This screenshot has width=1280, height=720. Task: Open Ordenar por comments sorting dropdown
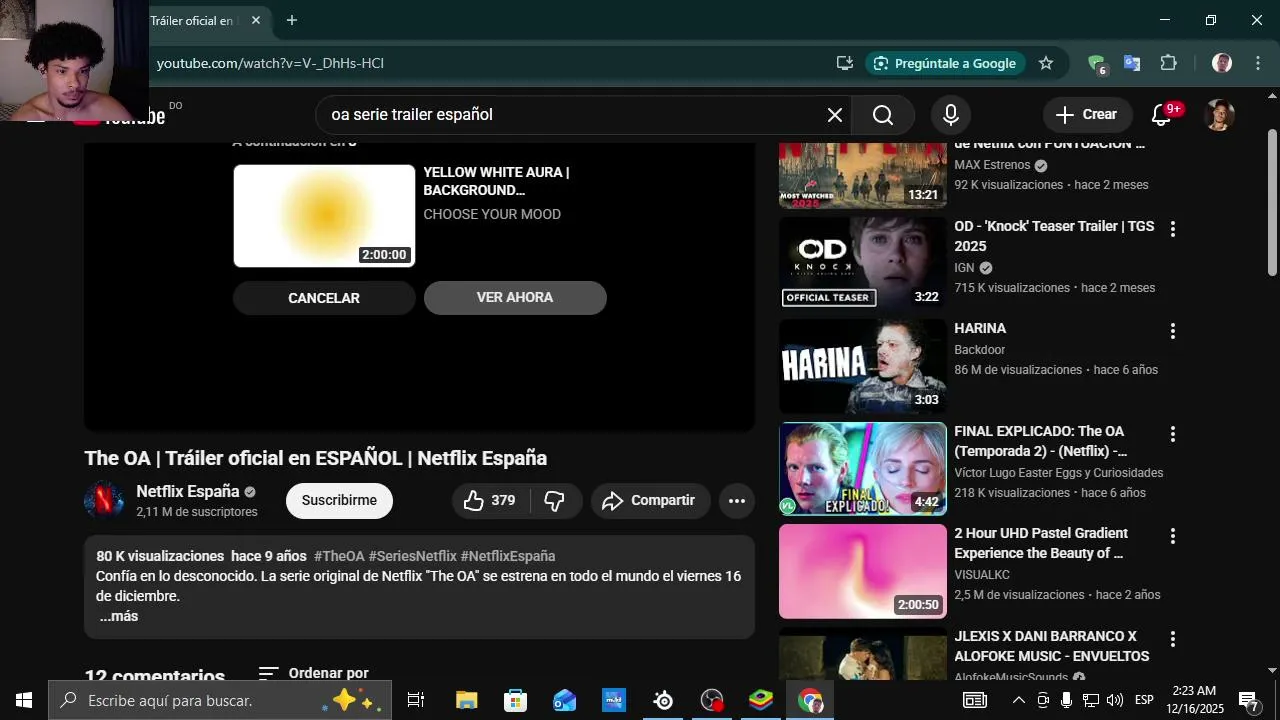pyautogui.click(x=314, y=674)
